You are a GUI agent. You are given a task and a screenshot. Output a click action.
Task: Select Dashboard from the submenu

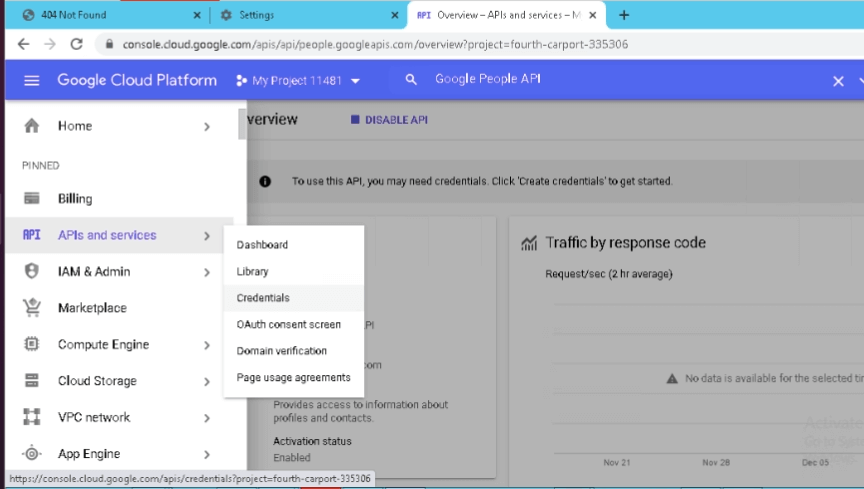(294, 245)
